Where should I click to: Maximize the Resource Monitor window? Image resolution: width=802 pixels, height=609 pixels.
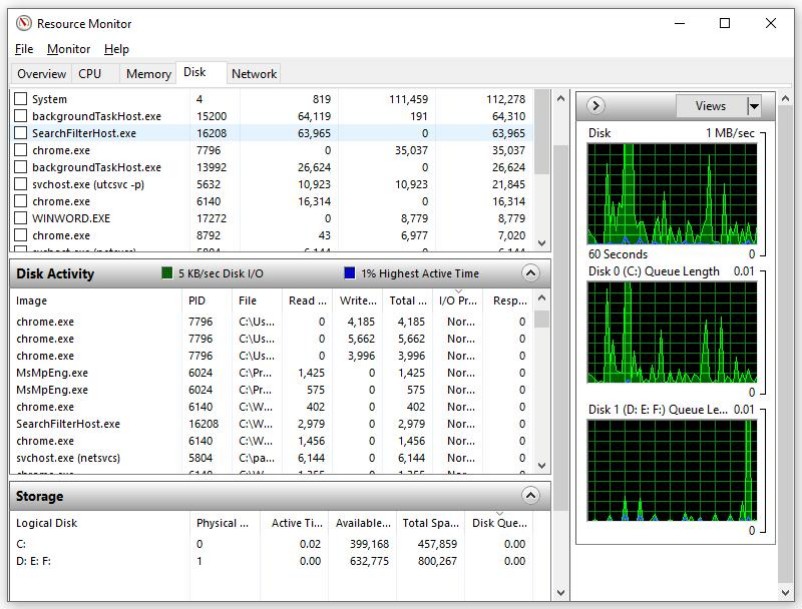(725, 23)
